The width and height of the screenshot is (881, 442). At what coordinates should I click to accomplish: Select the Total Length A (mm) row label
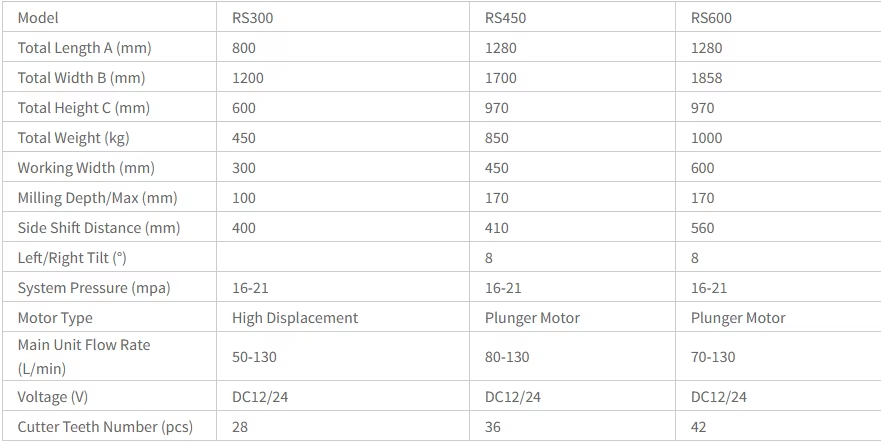[84, 48]
